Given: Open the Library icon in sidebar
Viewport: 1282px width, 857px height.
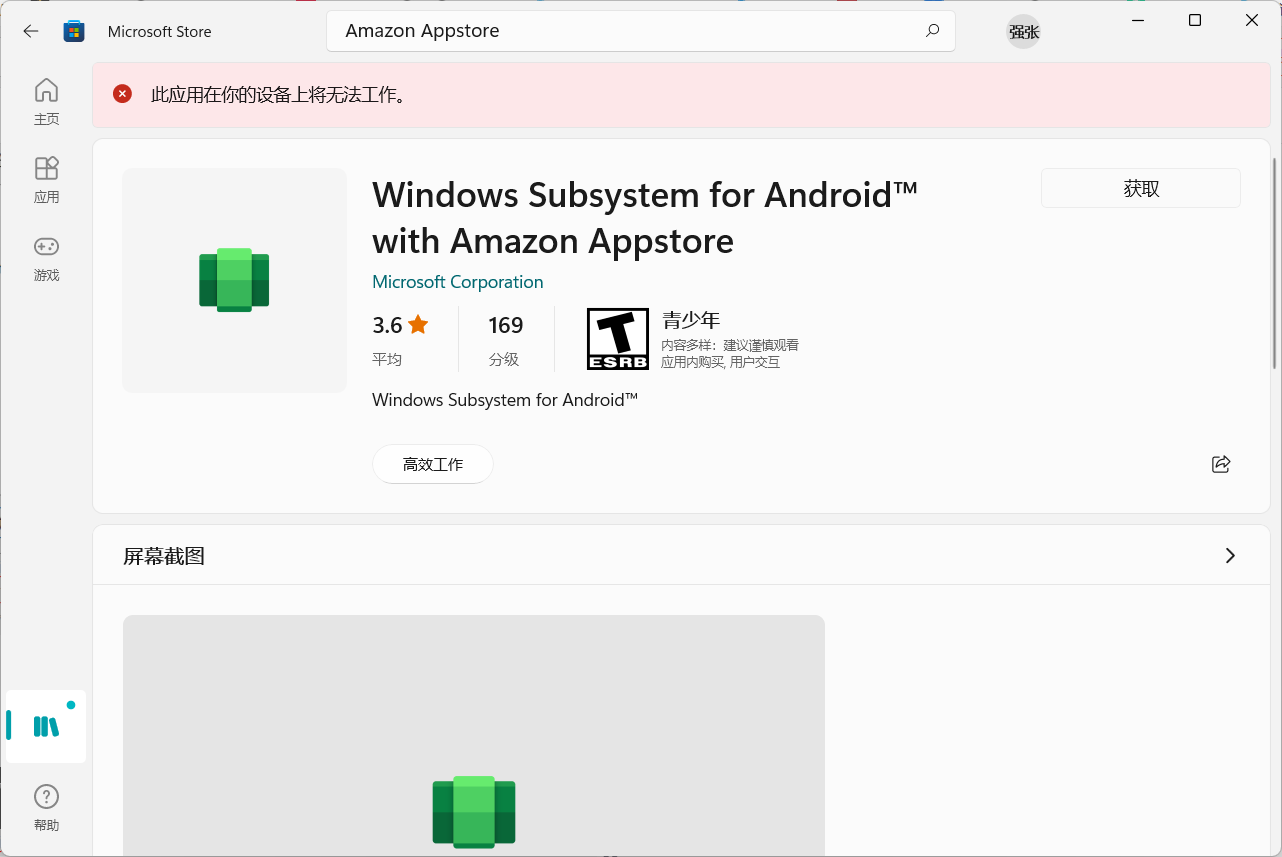Looking at the screenshot, I should (x=46, y=726).
